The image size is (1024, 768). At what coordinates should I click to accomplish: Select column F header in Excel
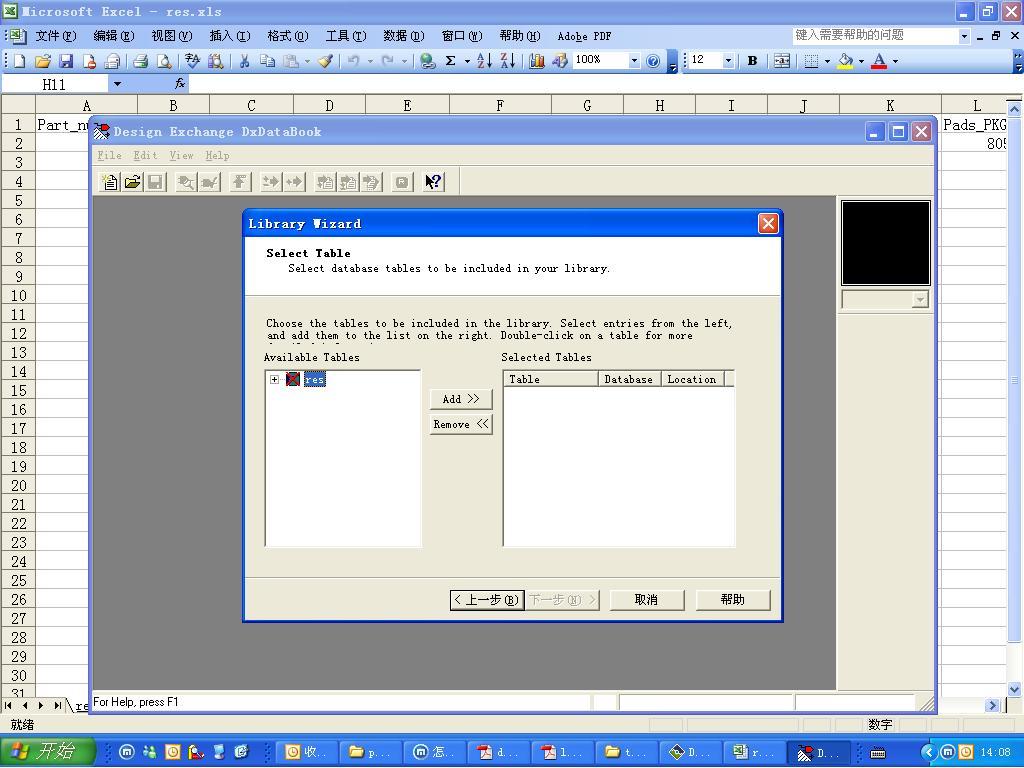tap(500, 105)
